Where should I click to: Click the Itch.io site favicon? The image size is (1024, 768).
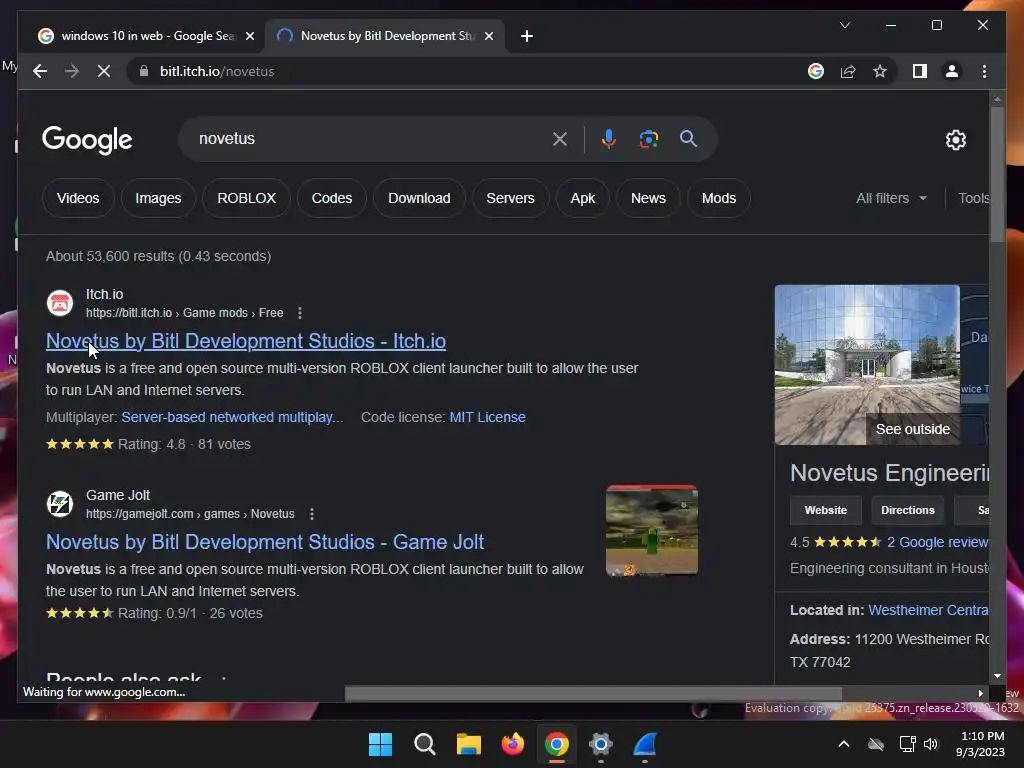[59, 303]
